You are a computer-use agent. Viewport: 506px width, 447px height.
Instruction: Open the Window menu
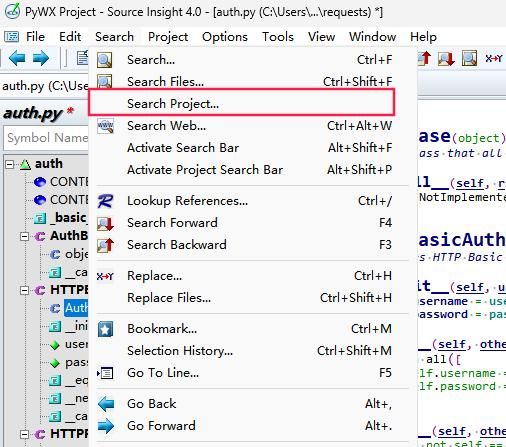pyautogui.click(x=372, y=37)
